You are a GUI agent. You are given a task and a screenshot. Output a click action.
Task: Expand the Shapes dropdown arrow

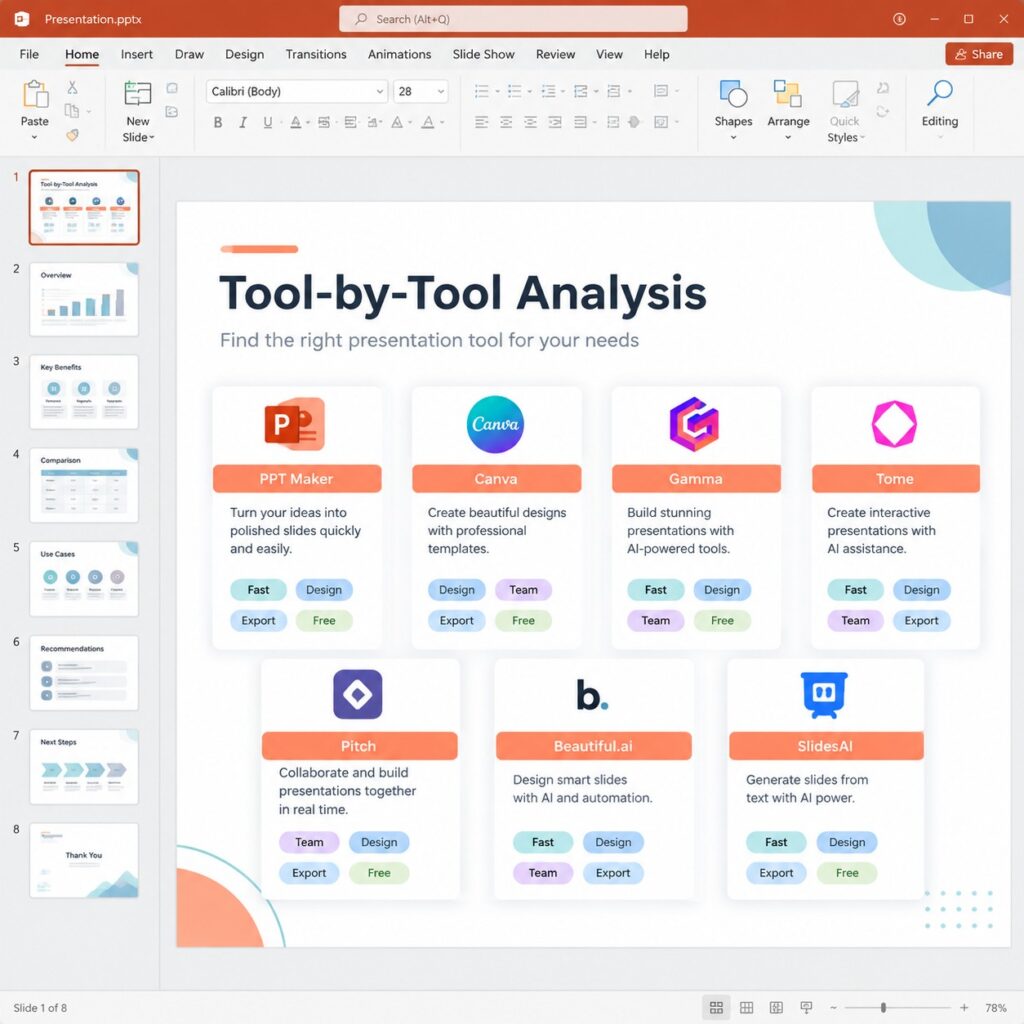[x=733, y=137]
